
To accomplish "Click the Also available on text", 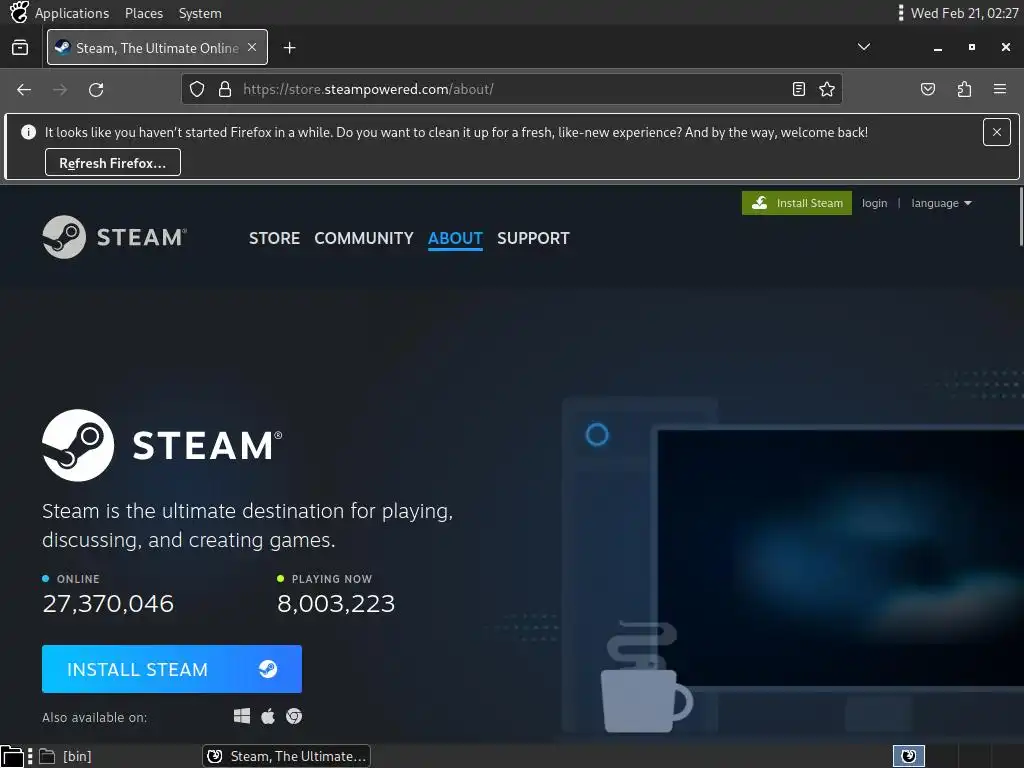I will pyautogui.click(x=95, y=717).
